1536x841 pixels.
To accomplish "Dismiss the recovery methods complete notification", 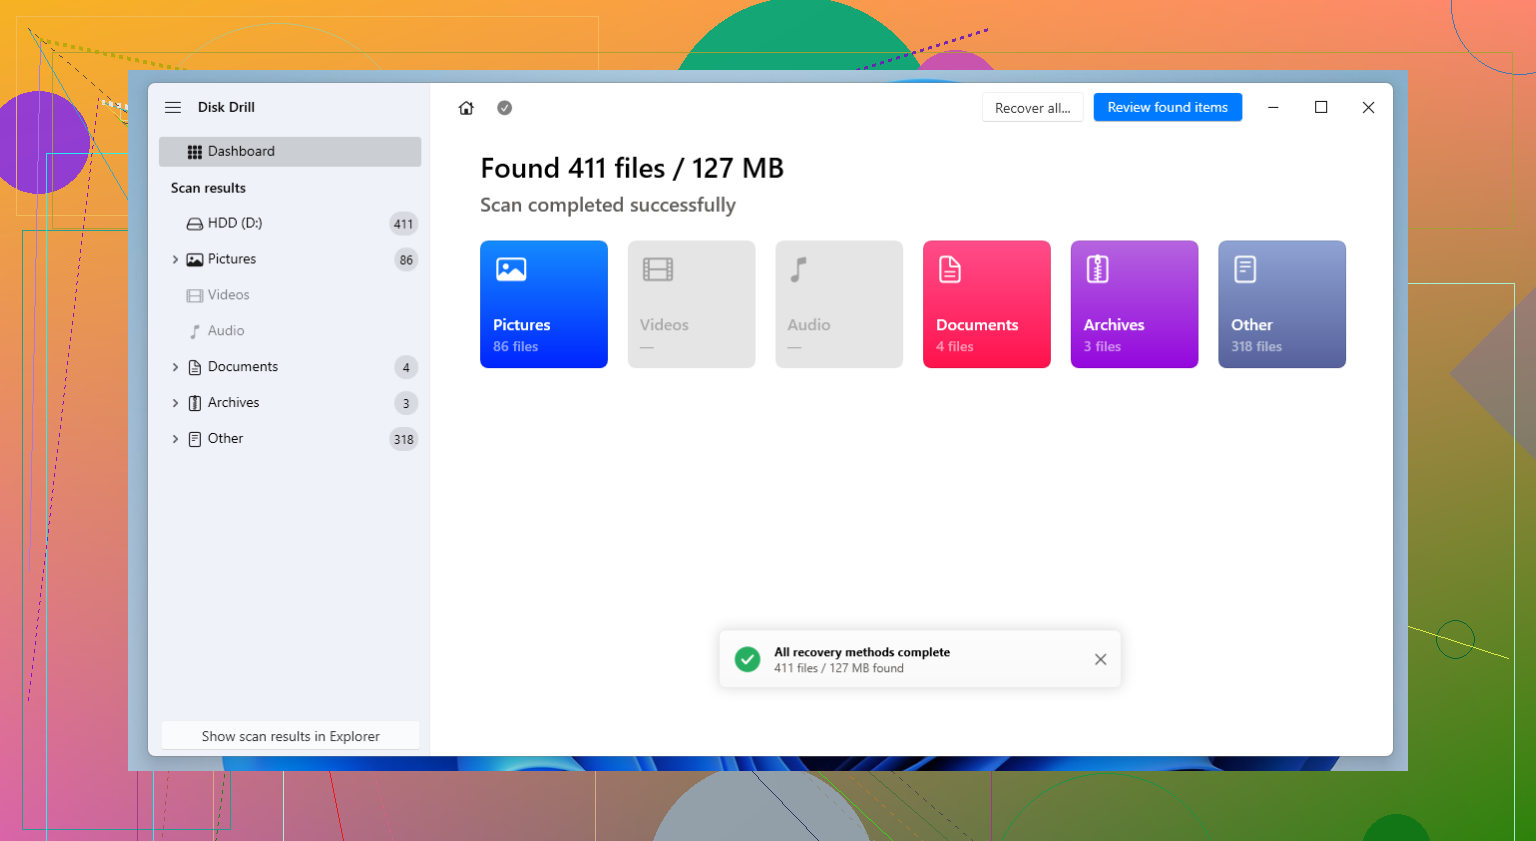I will [x=1100, y=659].
